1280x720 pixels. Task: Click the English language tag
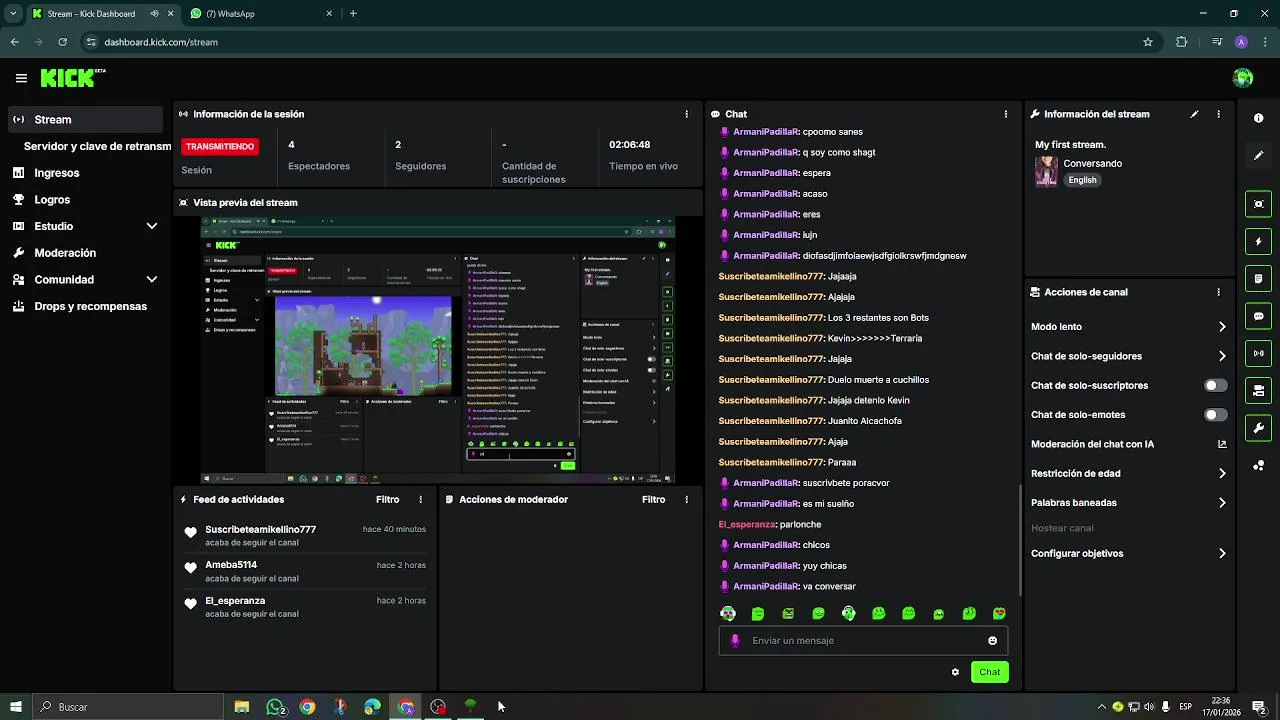point(1082,180)
